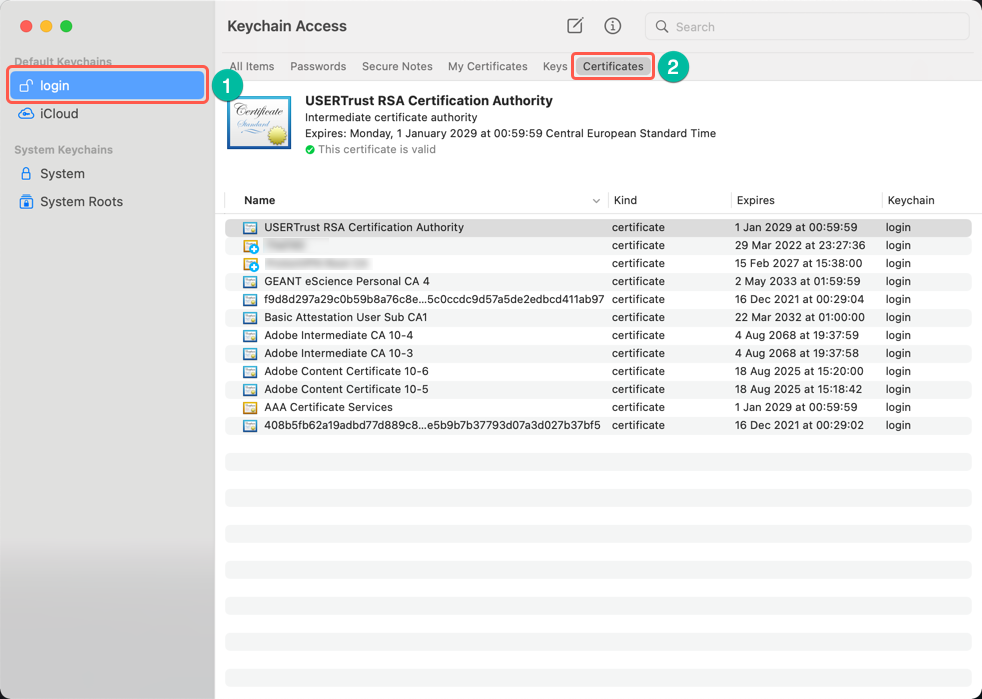Close the Keychain Access window
The height and width of the screenshot is (699, 982).
26,26
